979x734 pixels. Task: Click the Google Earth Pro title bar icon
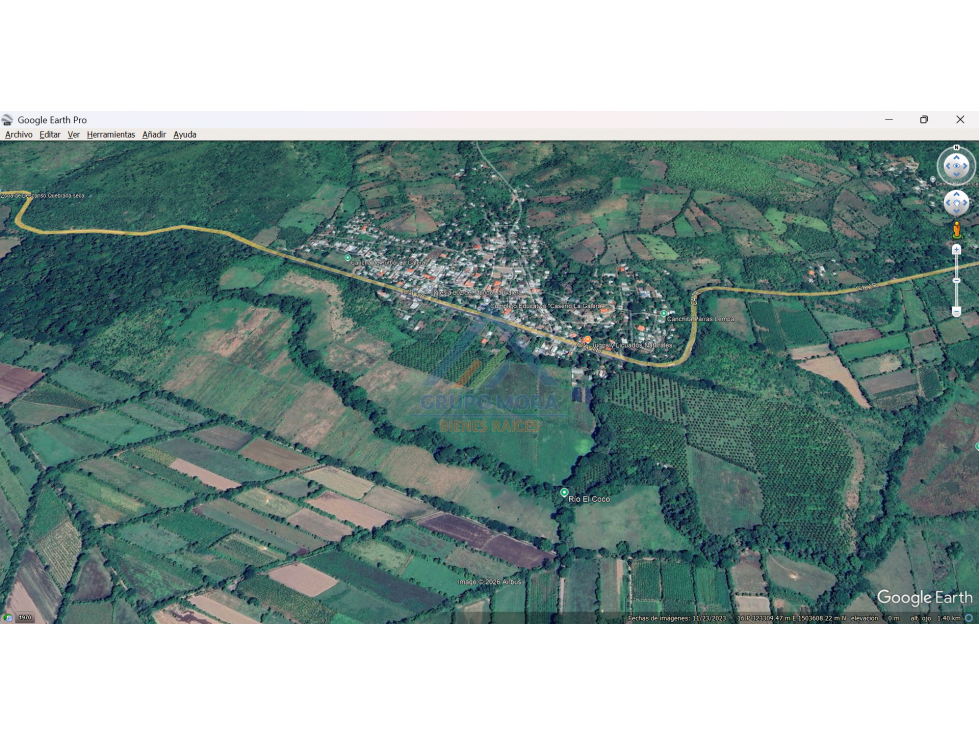pos(7,120)
